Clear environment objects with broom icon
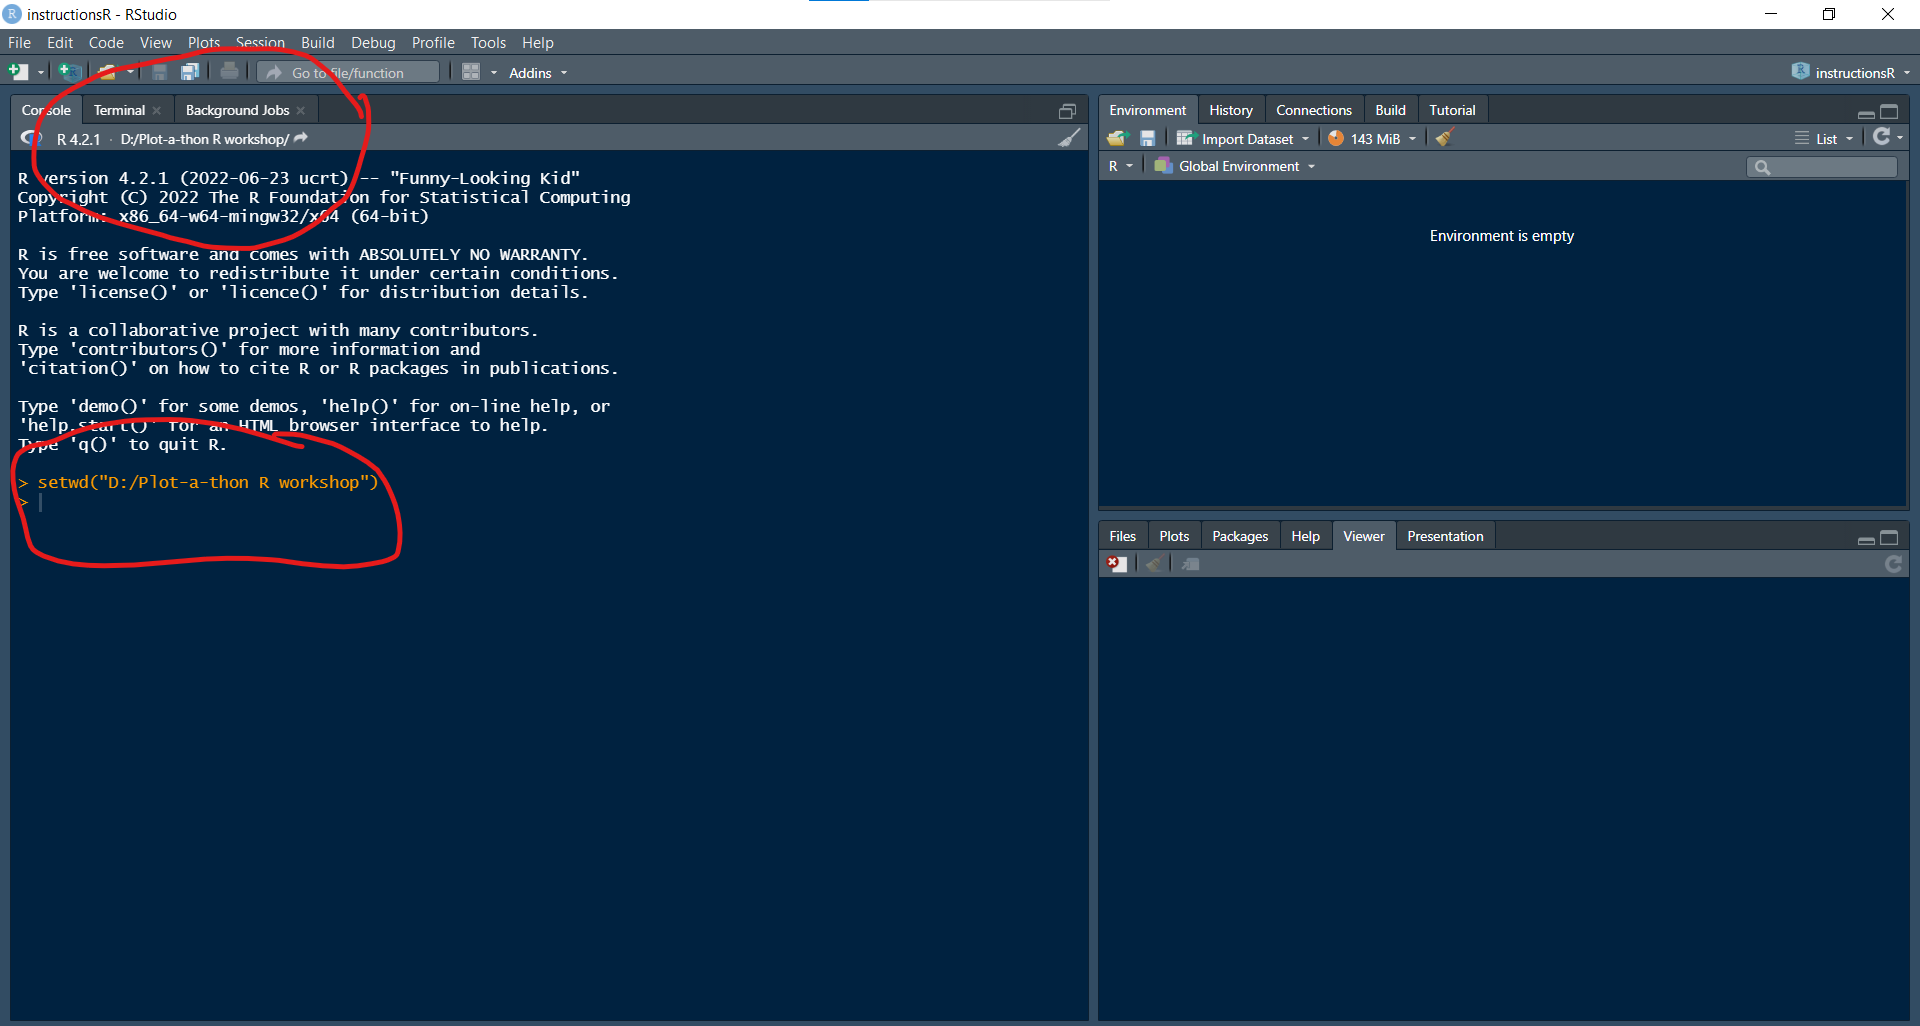This screenshot has height=1026, width=1920. [x=1443, y=138]
